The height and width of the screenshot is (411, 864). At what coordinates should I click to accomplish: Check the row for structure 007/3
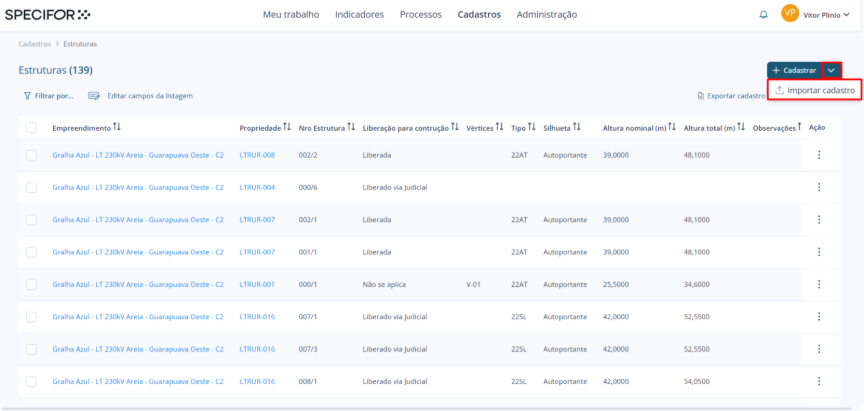point(31,349)
